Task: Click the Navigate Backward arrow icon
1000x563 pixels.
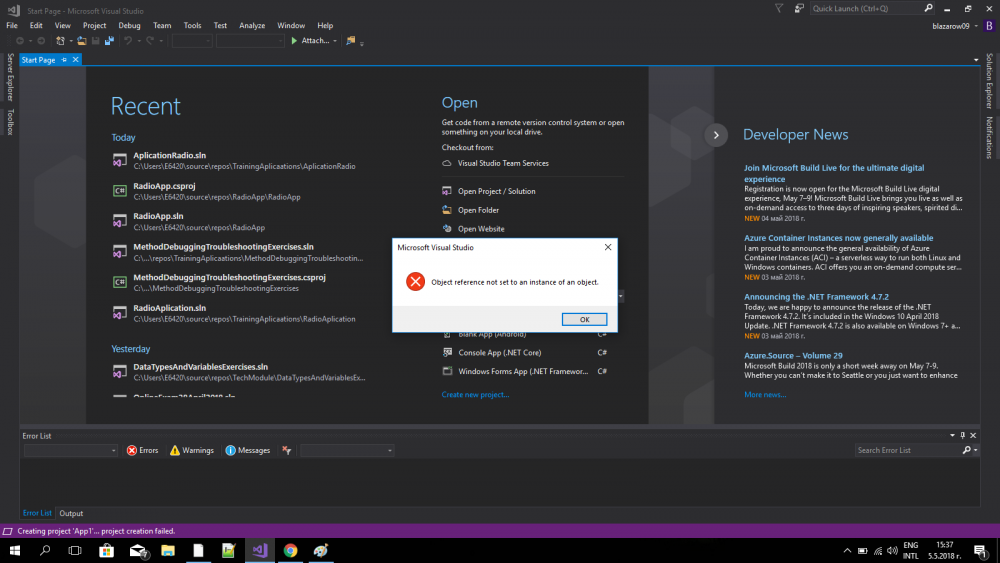Action: click(20, 41)
